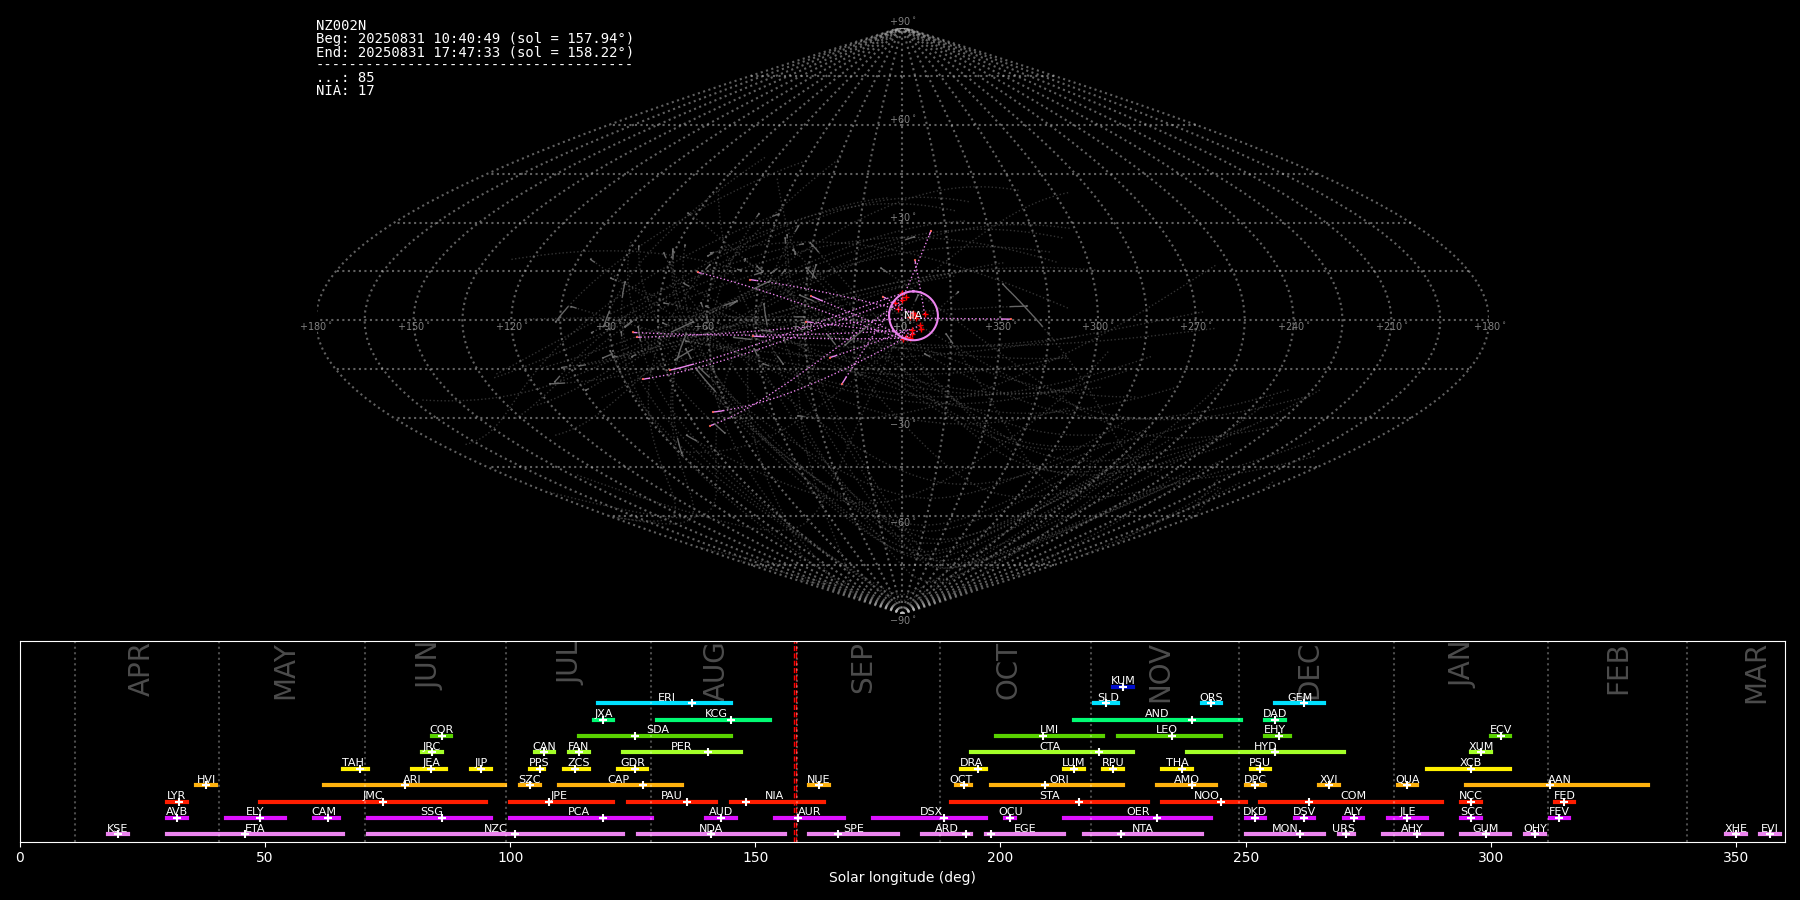Click the SPE shower label

click(x=854, y=829)
